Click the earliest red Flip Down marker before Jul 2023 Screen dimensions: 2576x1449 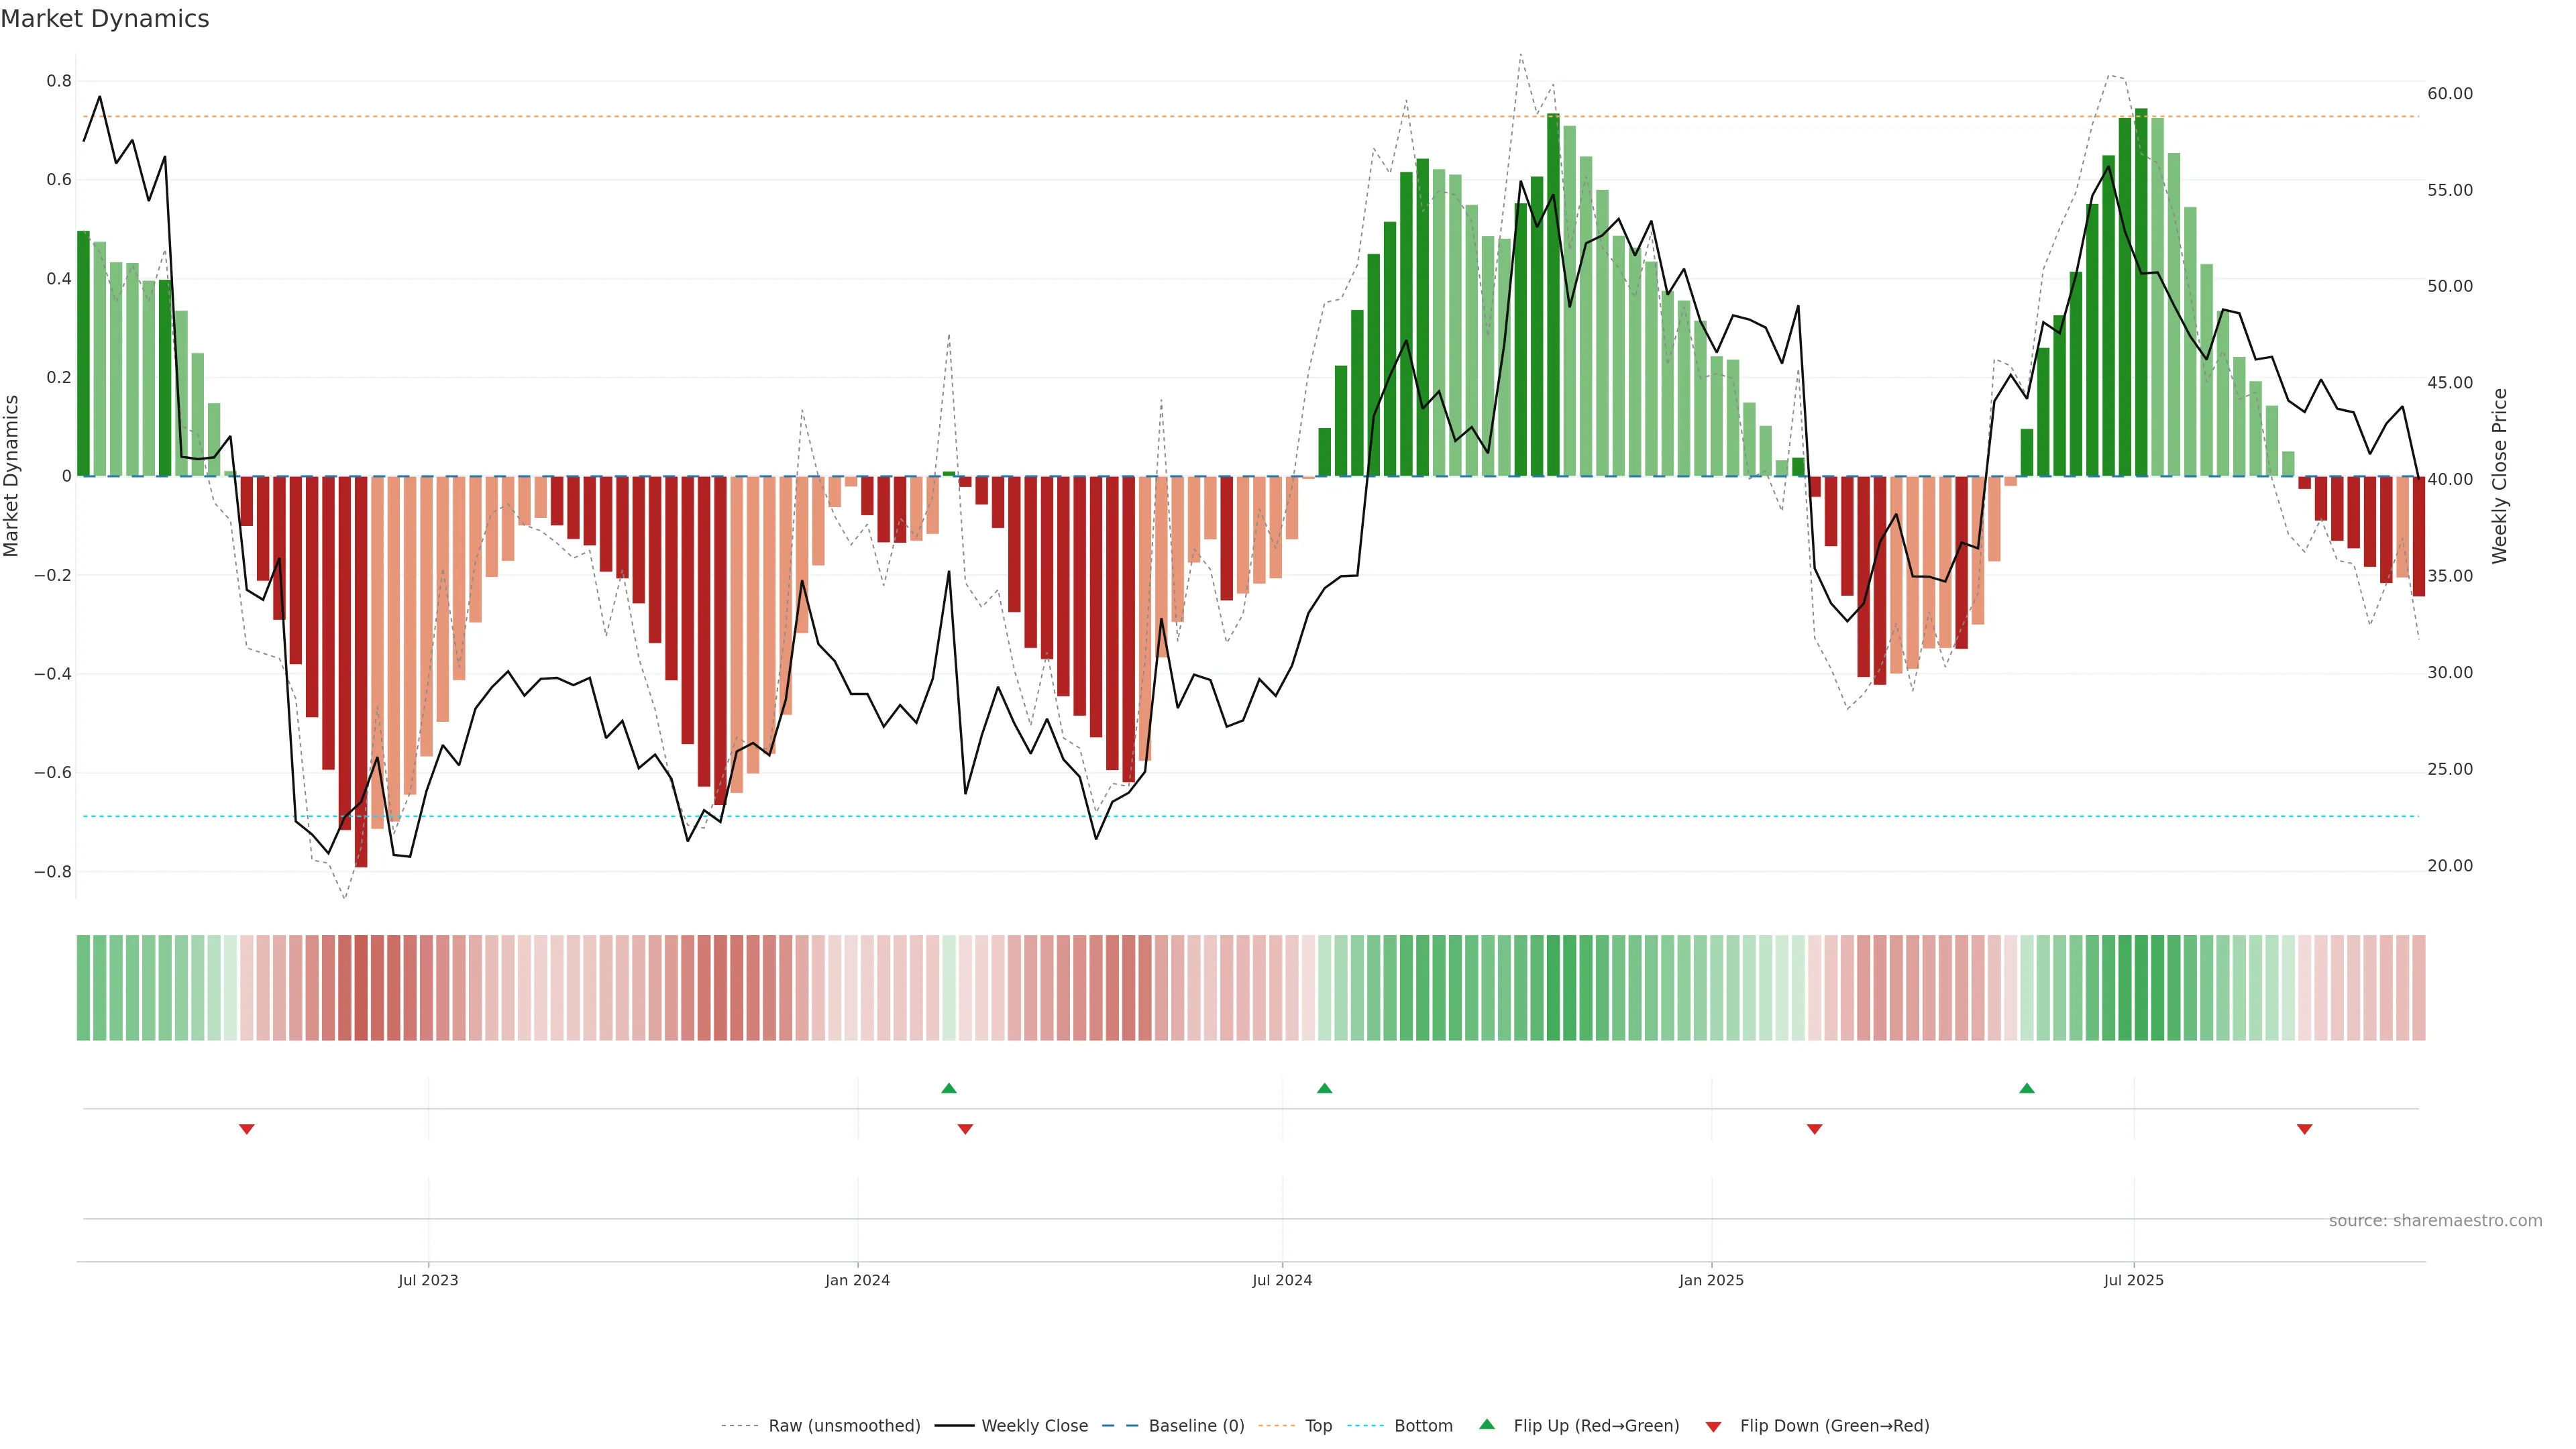247,1129
